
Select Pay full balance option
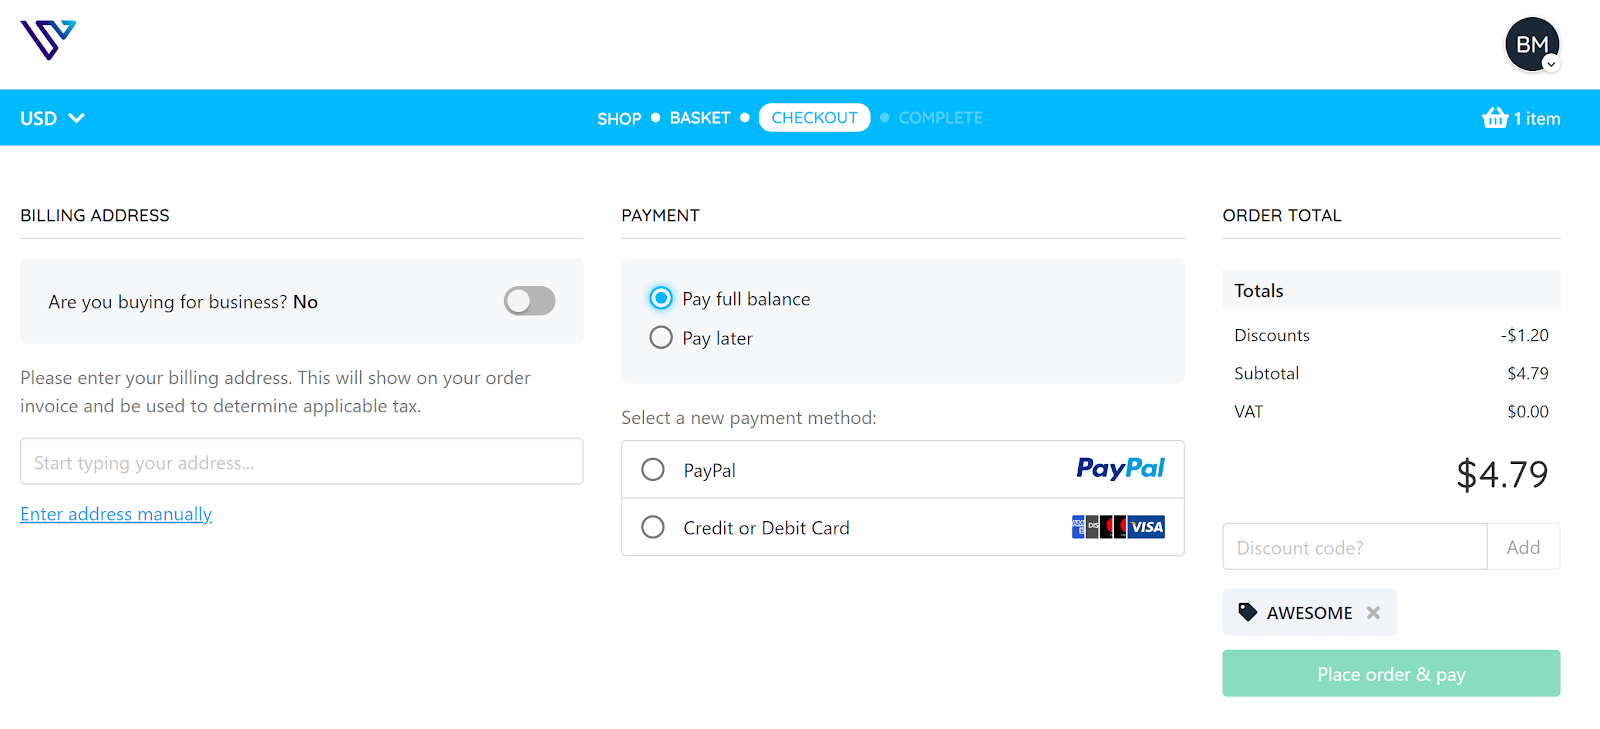(661, 298)
